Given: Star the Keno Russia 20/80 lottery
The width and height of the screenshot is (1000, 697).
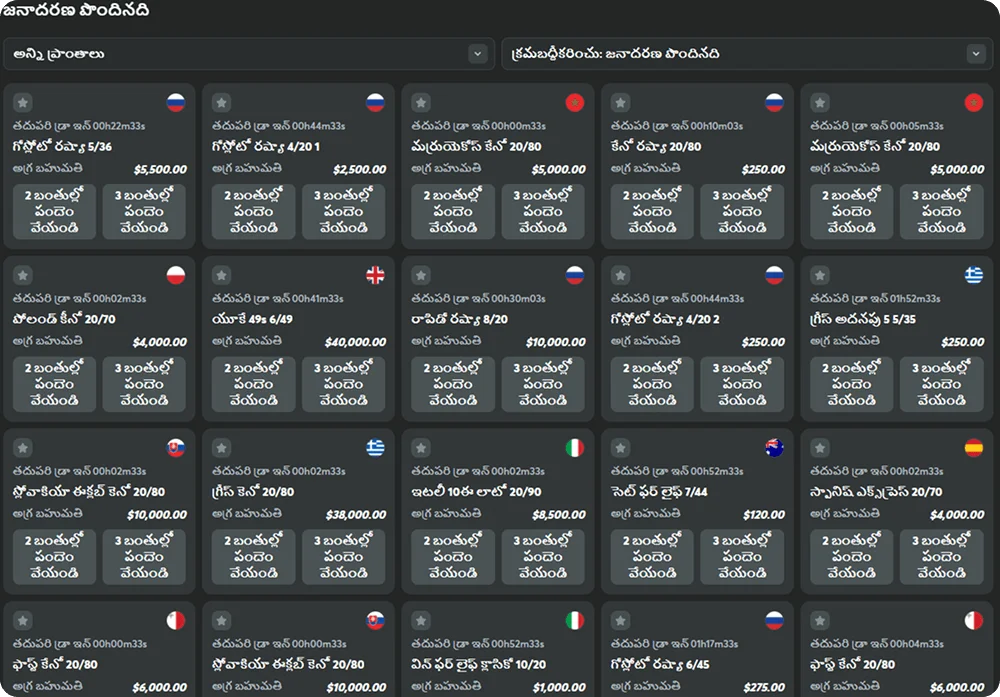Looking at the screenshot, I should pyautogui.click(x=620, y=103).
